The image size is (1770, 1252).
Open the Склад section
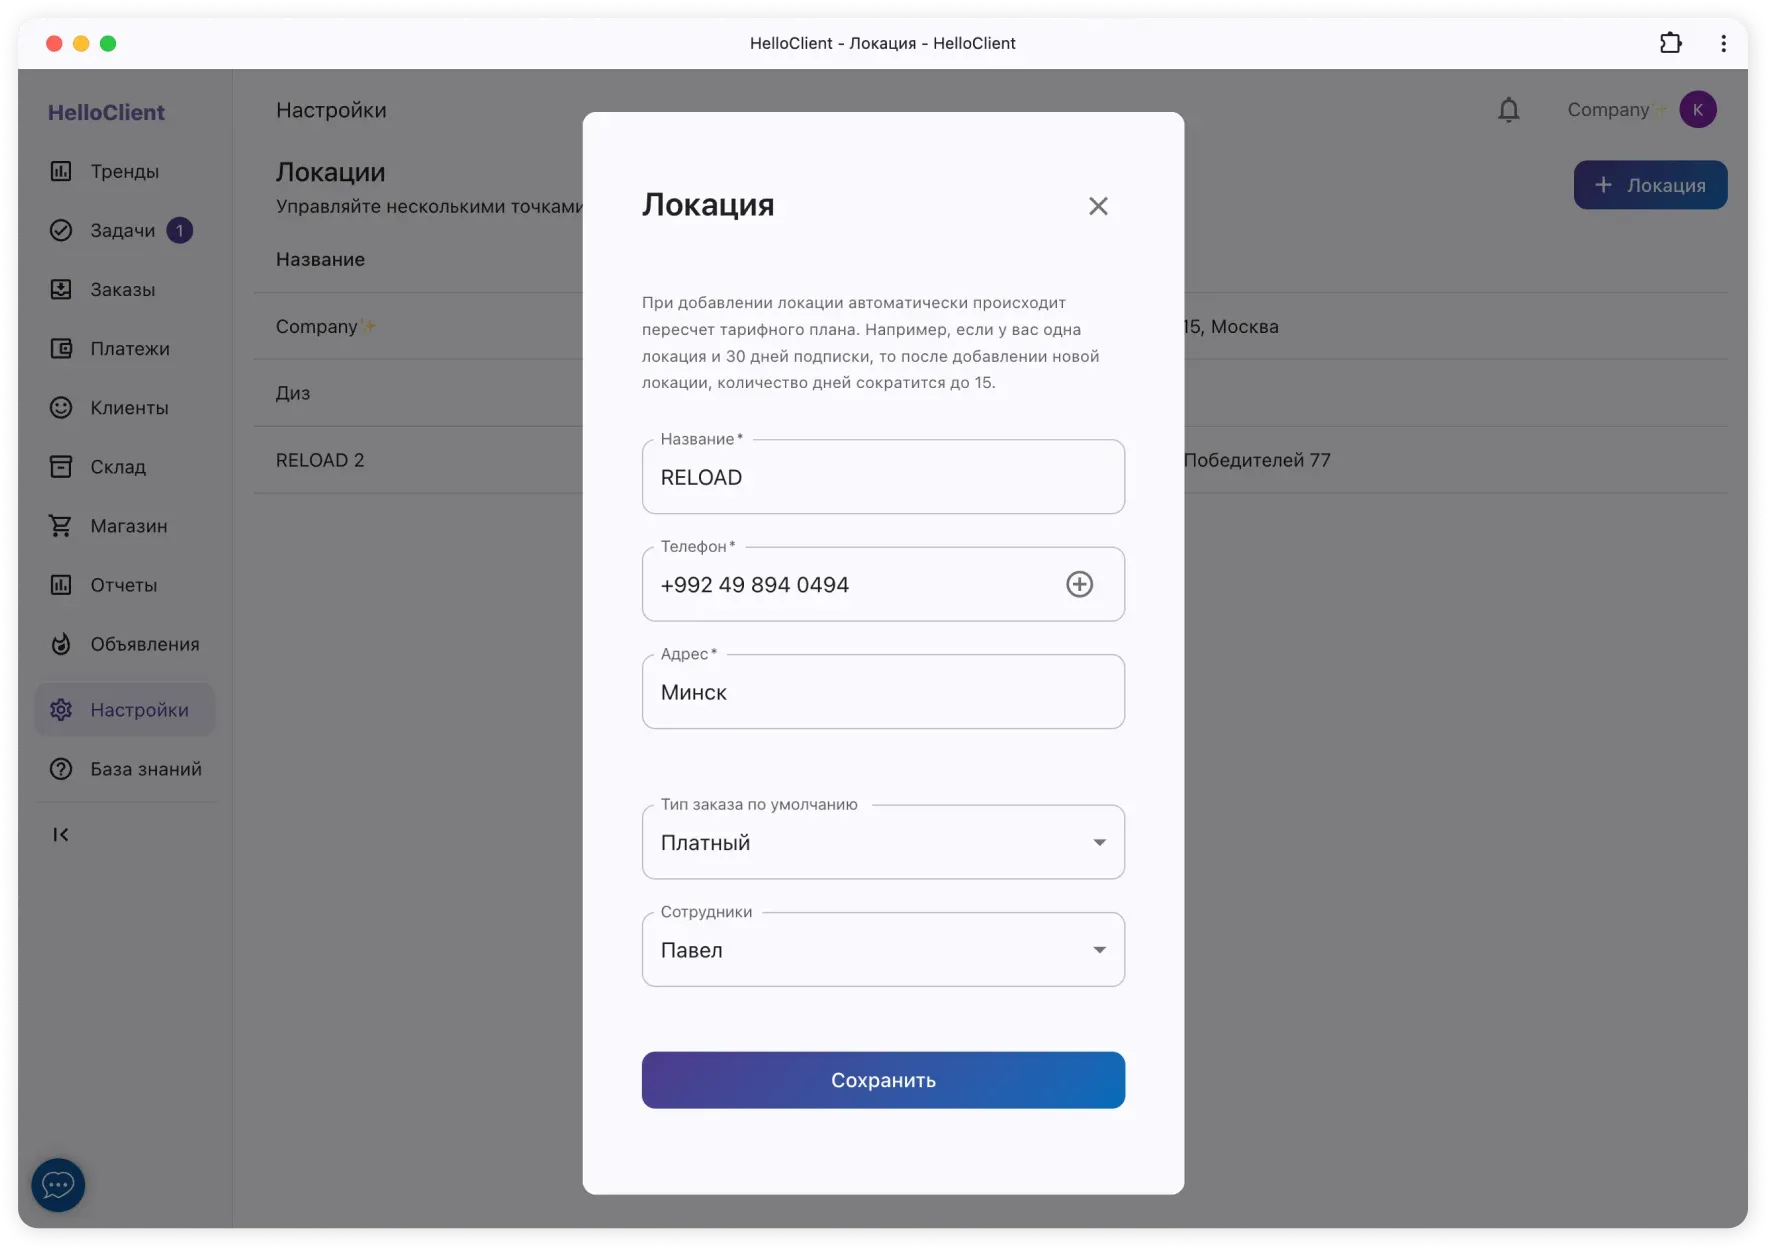tap(118, 467)
